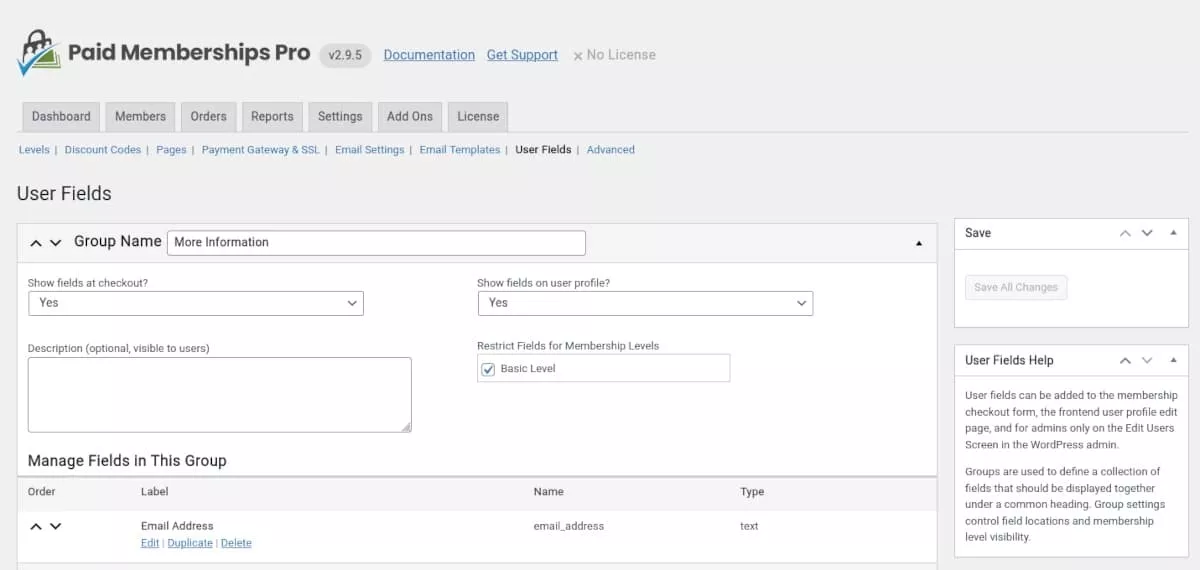Screen dimensions: 1200x570
Task: Toggle the Save panel collapse arrow
Action: click(x=1173, y=233)
